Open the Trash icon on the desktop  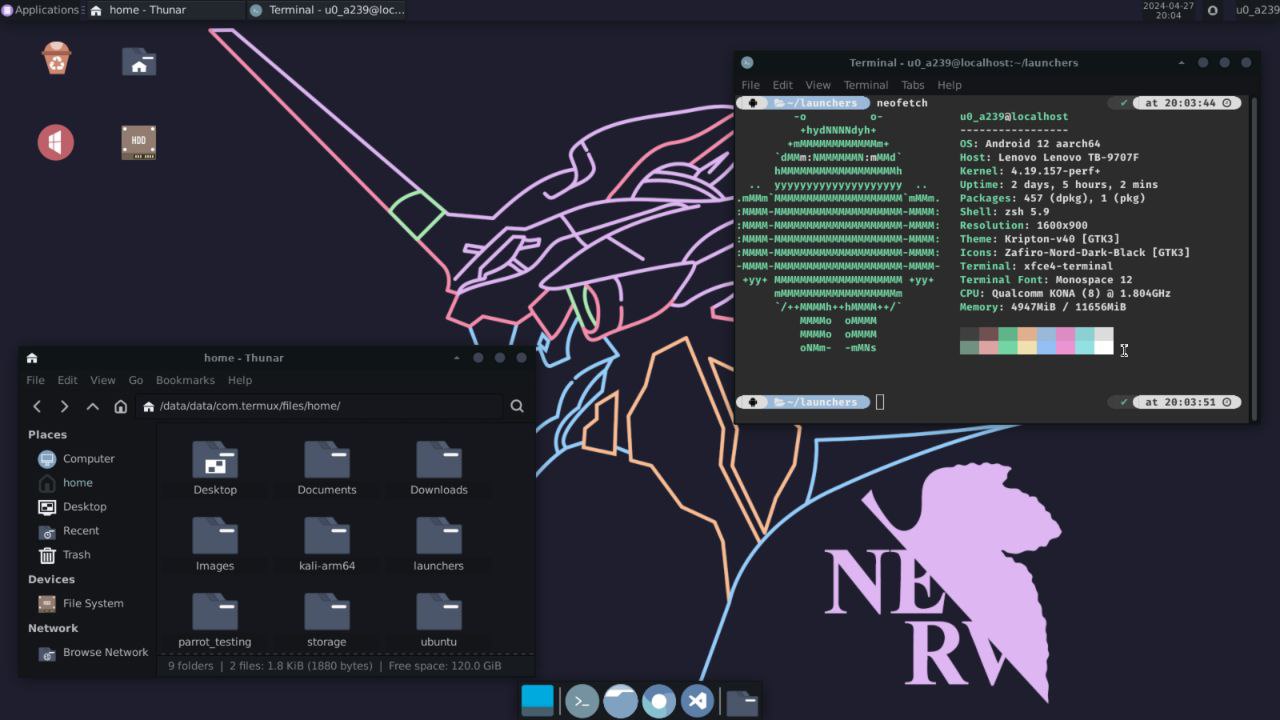57,58
